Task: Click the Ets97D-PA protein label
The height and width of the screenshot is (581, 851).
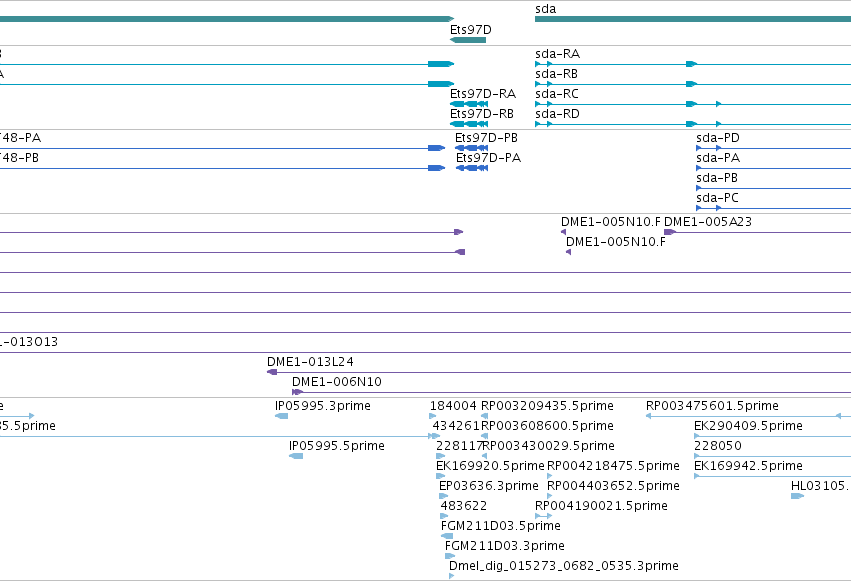Action: click(x=488, y=158)
